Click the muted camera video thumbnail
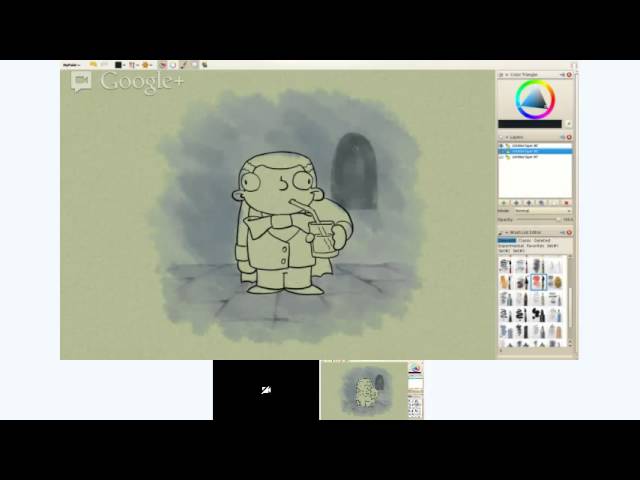640x480 pixels. tap(266, 390)
